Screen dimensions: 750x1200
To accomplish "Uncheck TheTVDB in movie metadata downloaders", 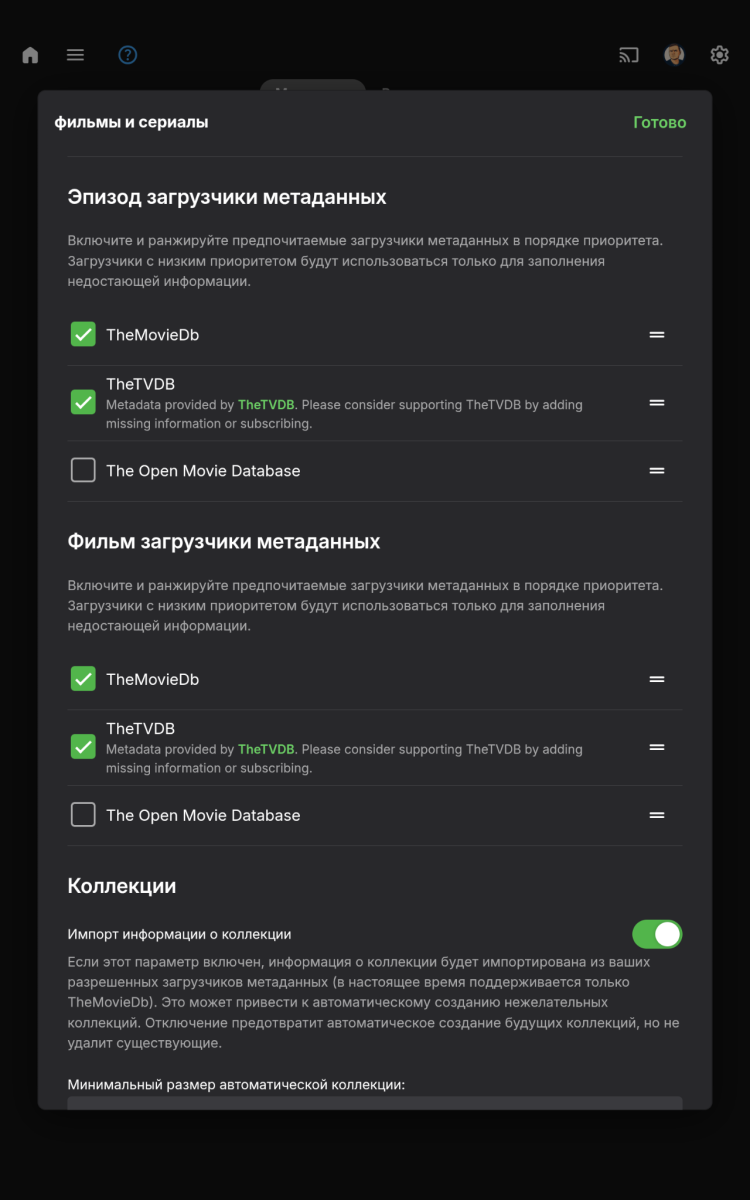I will [83, 747].
